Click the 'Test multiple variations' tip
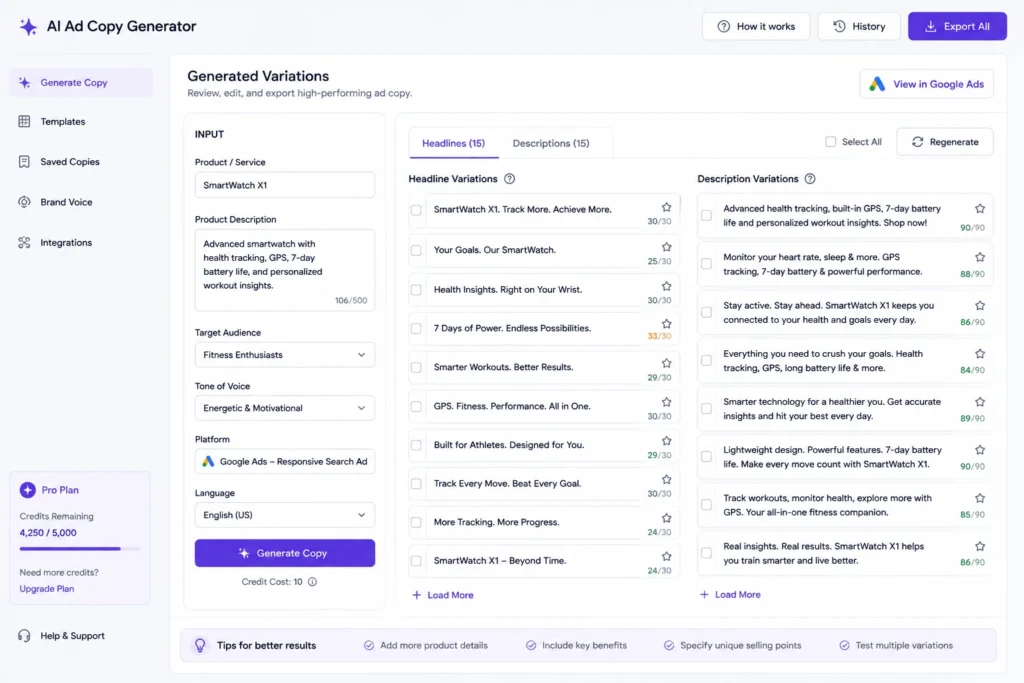Viewport: 1024px width, 683px height. point(896,645)
